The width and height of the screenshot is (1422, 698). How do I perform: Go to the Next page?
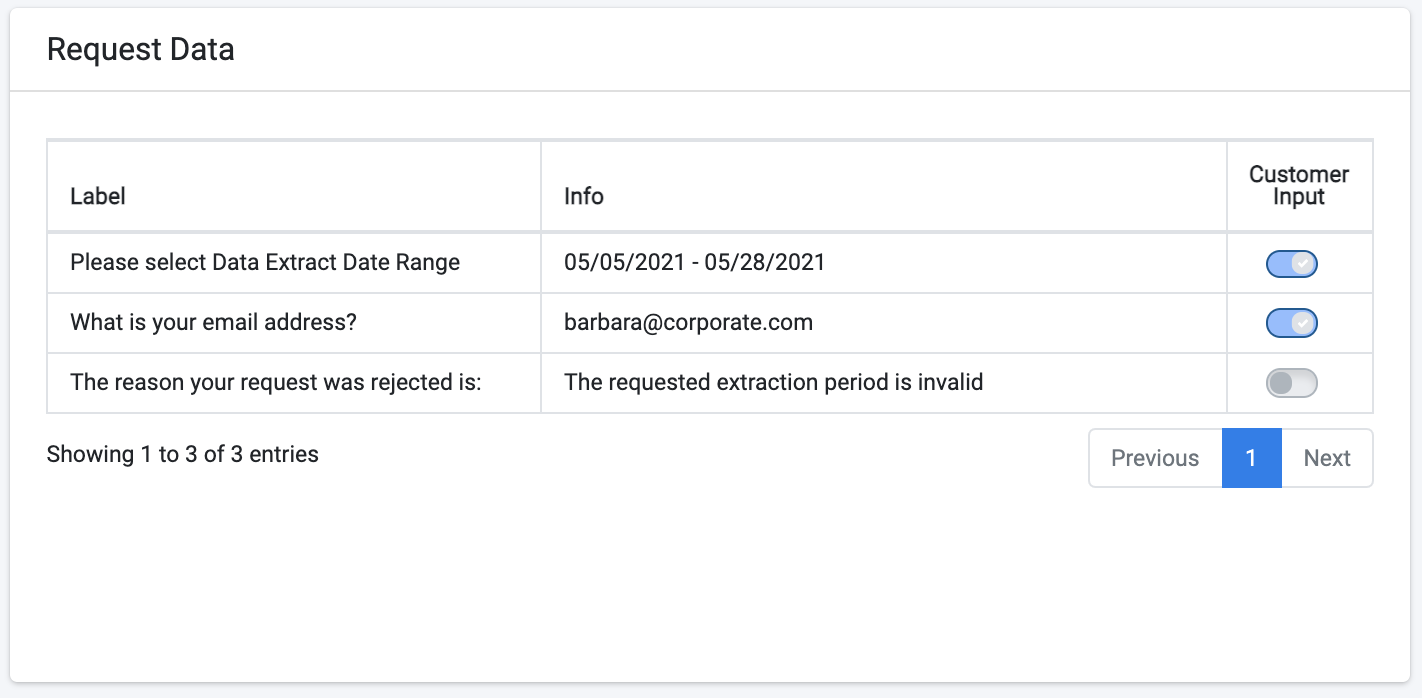[1327, 458]
